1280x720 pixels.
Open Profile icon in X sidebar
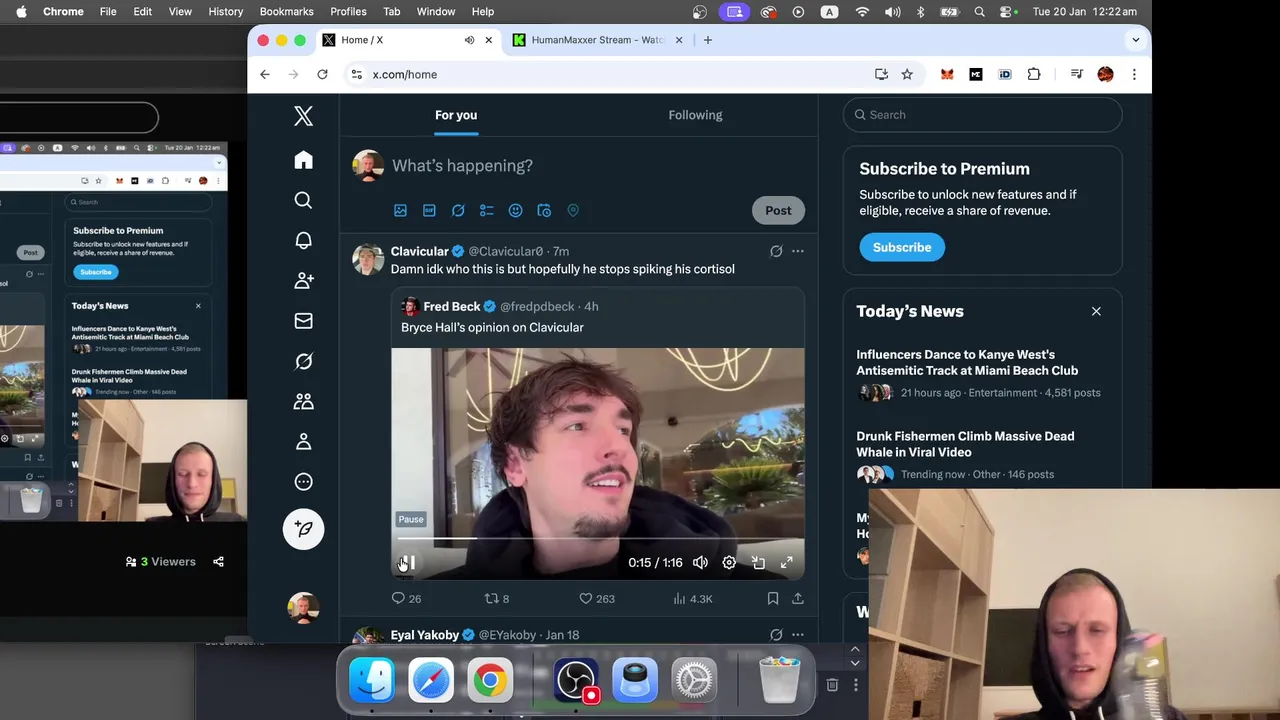(x=303, y=441)
